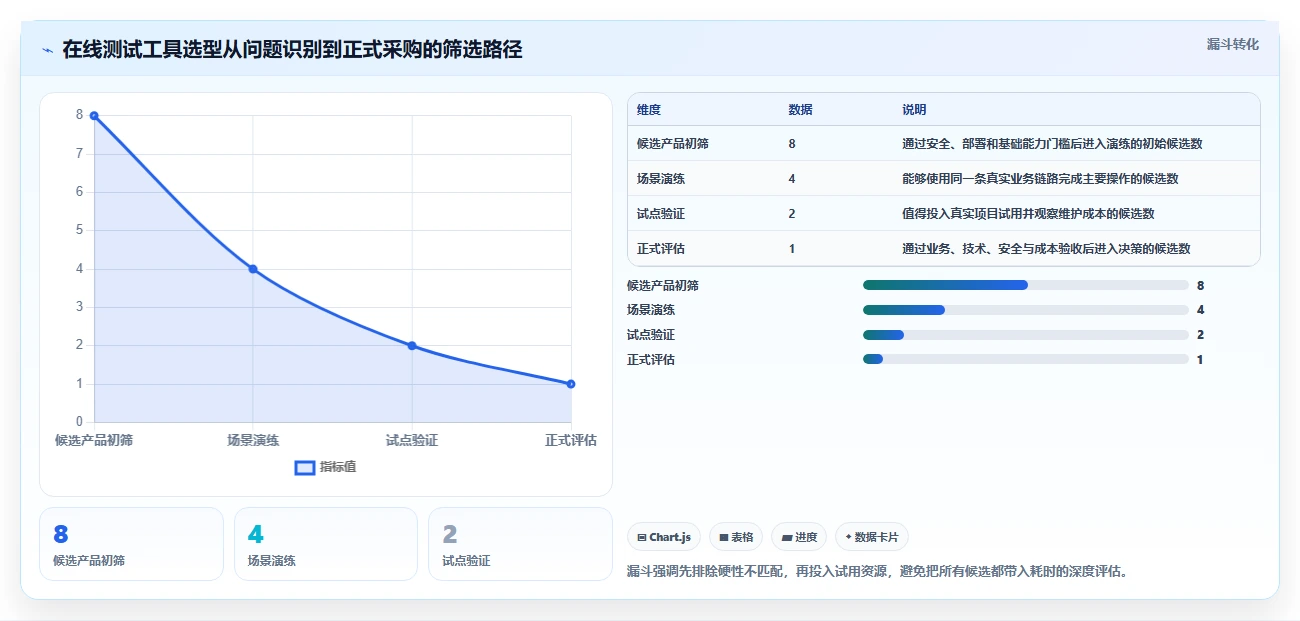
Task: Click the chart data point at value 8
Action: [x=94, y=116]
